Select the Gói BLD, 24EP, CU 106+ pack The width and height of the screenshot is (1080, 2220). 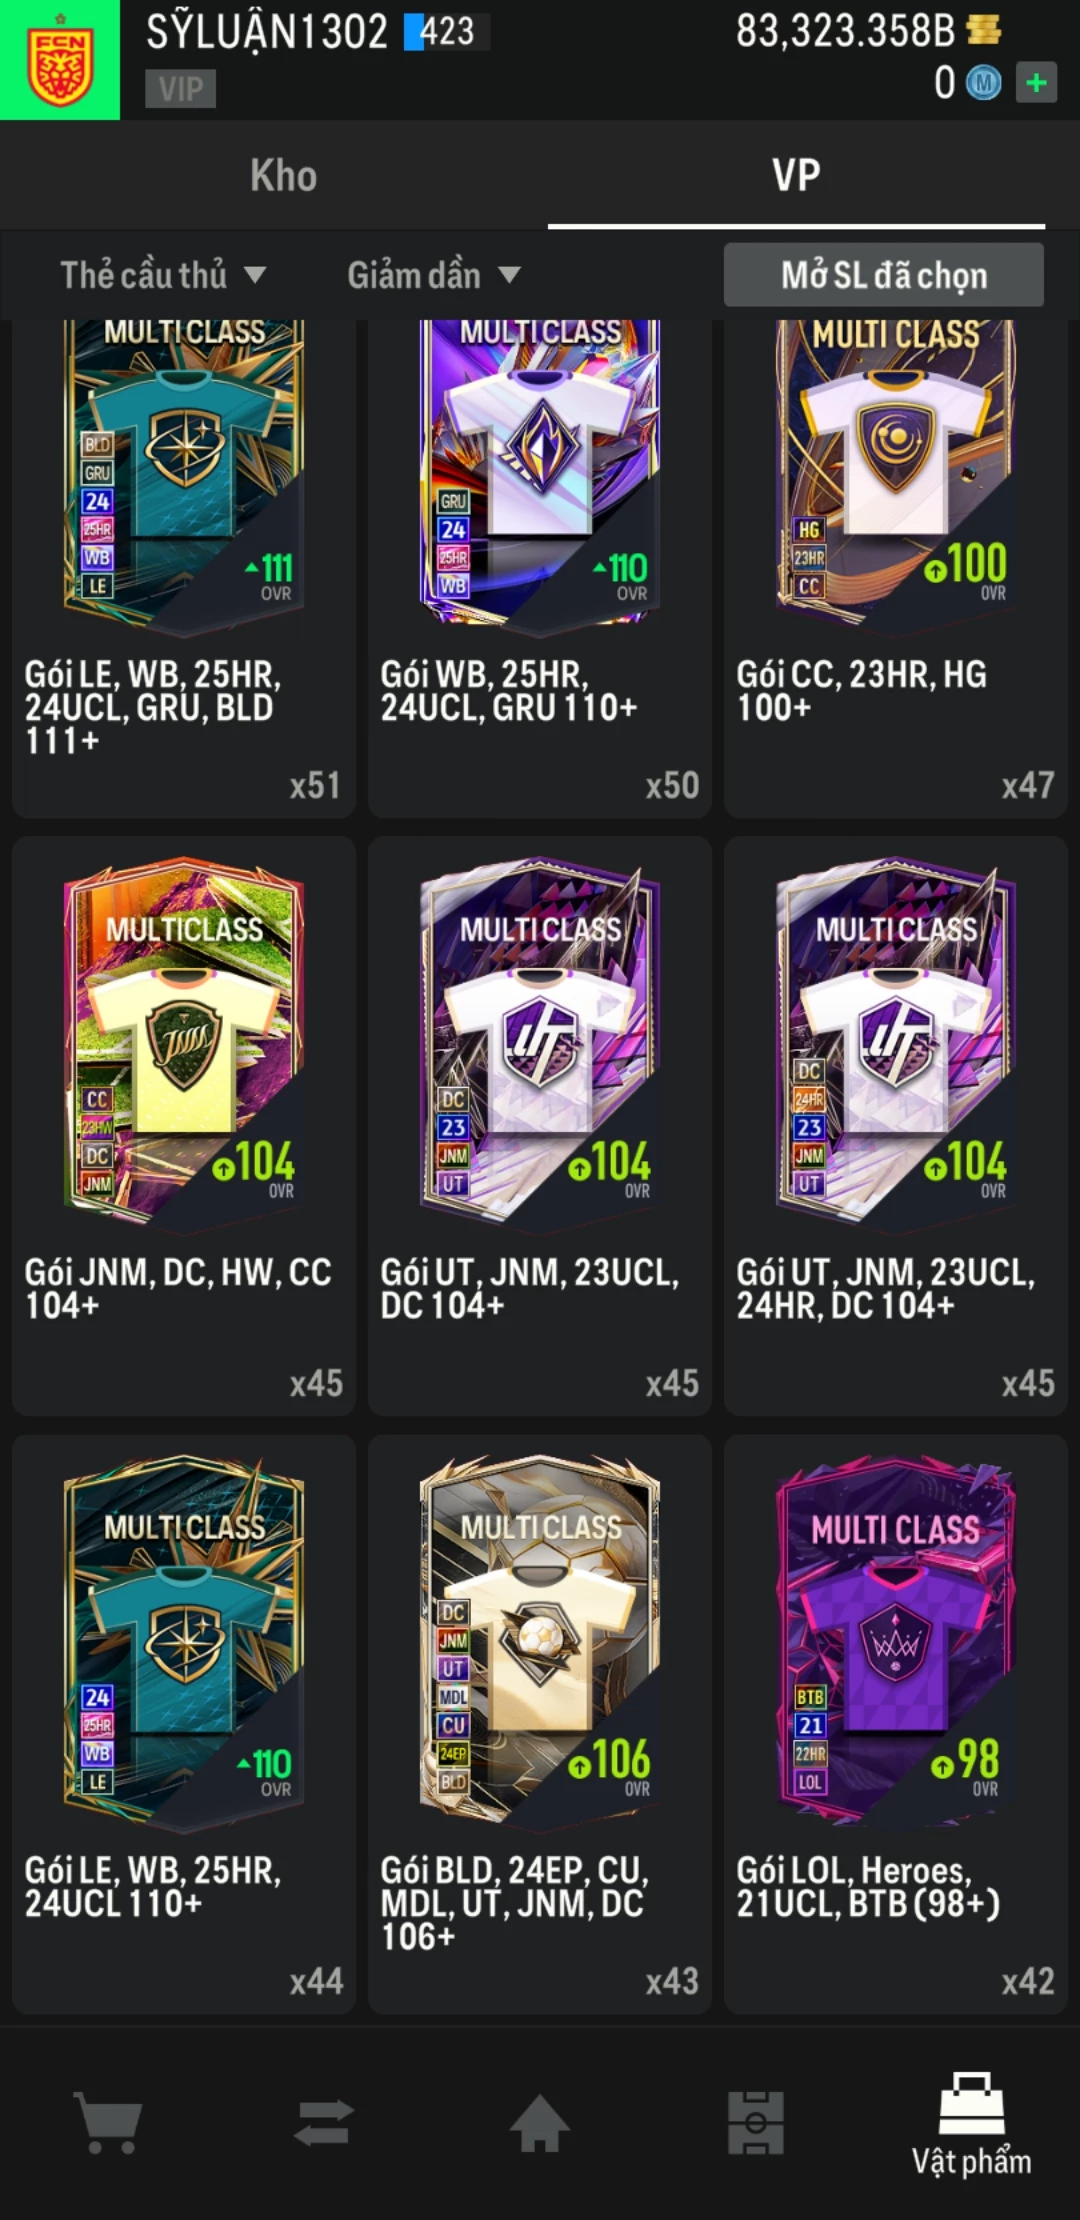[x=540, y=1724]
